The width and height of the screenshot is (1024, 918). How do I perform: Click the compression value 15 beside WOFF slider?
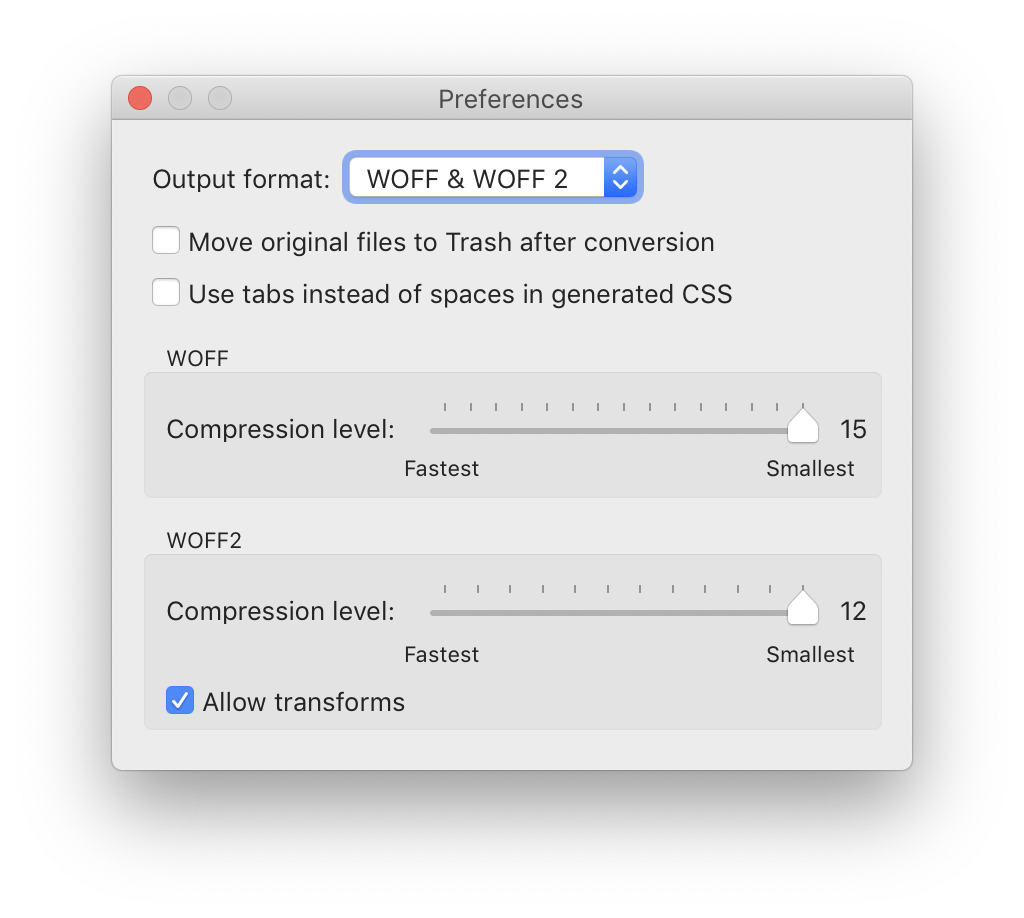point(855,429)
